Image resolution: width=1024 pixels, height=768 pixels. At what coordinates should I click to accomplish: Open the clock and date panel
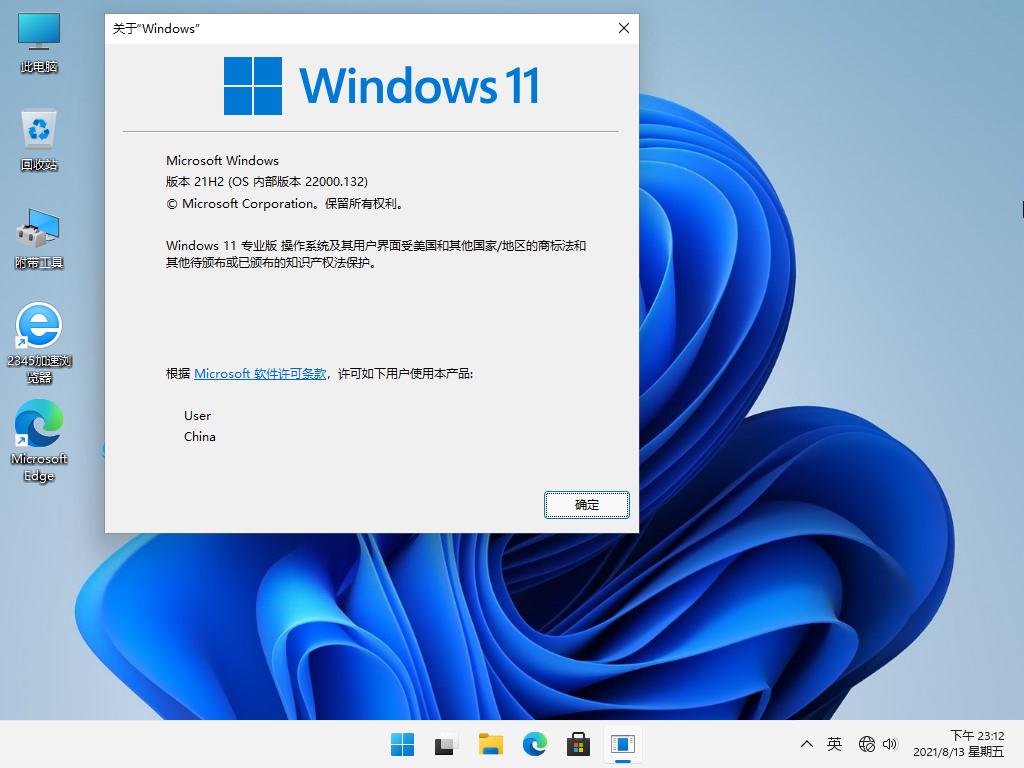pyautogui.click(x=959, y=744)
